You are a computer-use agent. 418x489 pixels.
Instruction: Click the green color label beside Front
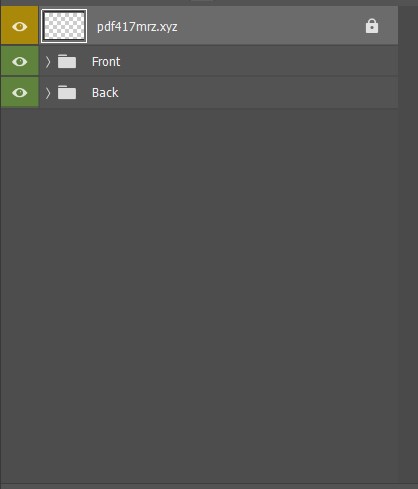[x=19, y=61]
